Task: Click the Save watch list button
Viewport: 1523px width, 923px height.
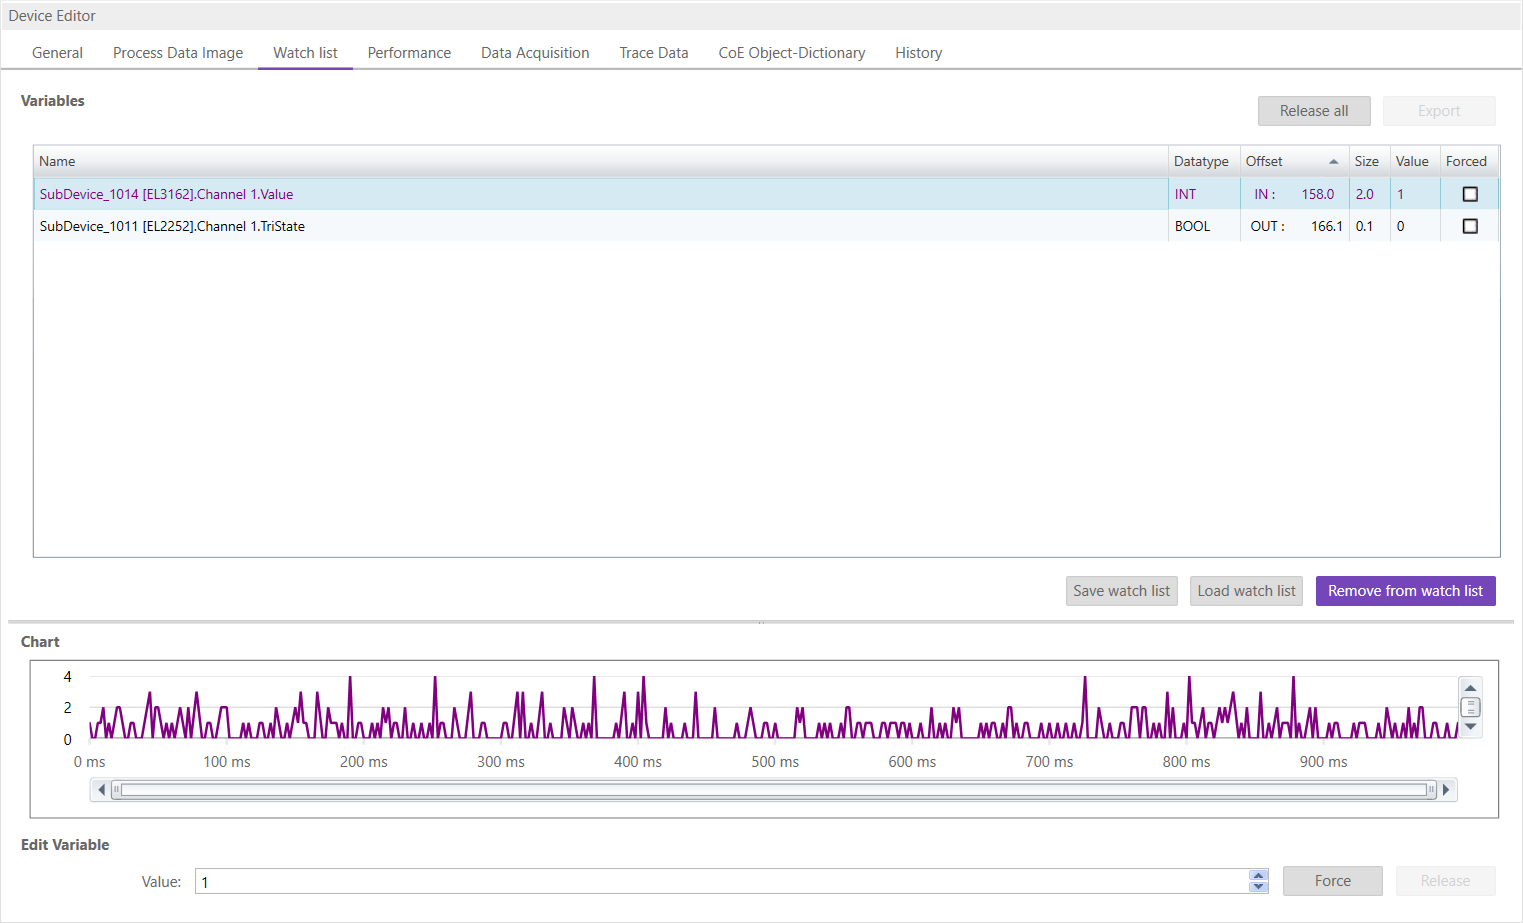Action: click(1121, 591)
